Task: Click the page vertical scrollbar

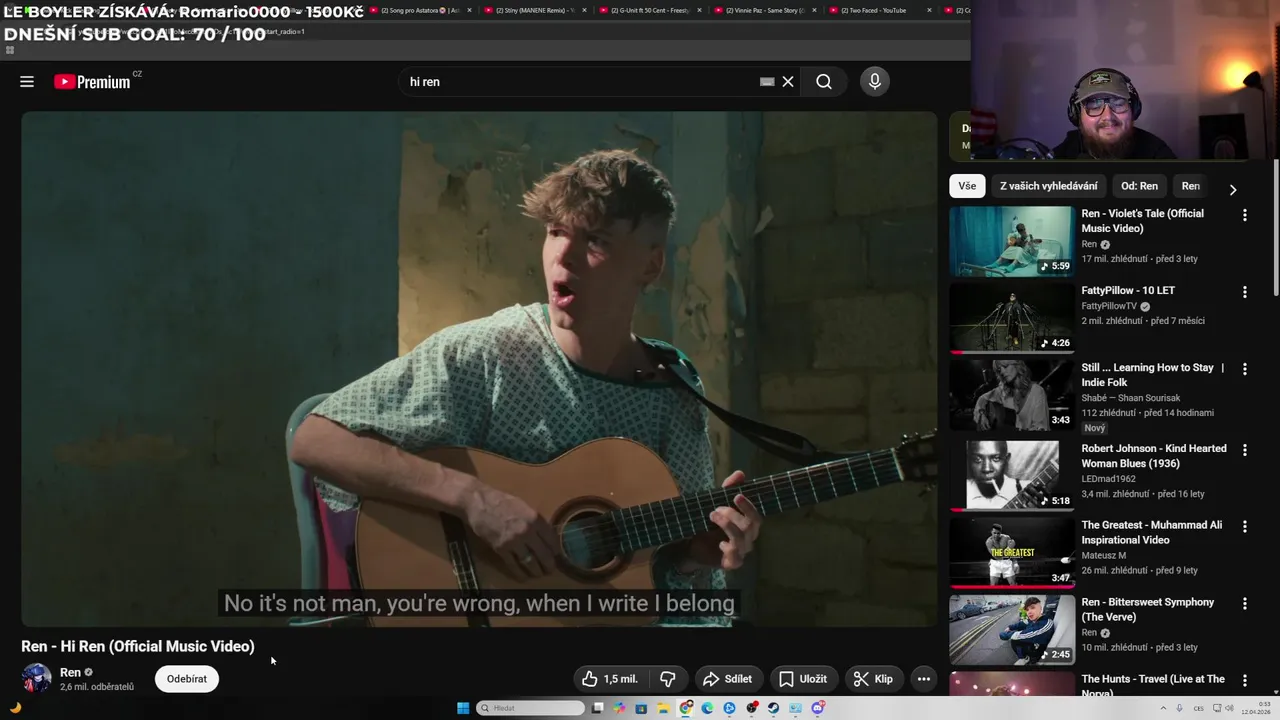Action: tap(1275, 228)
